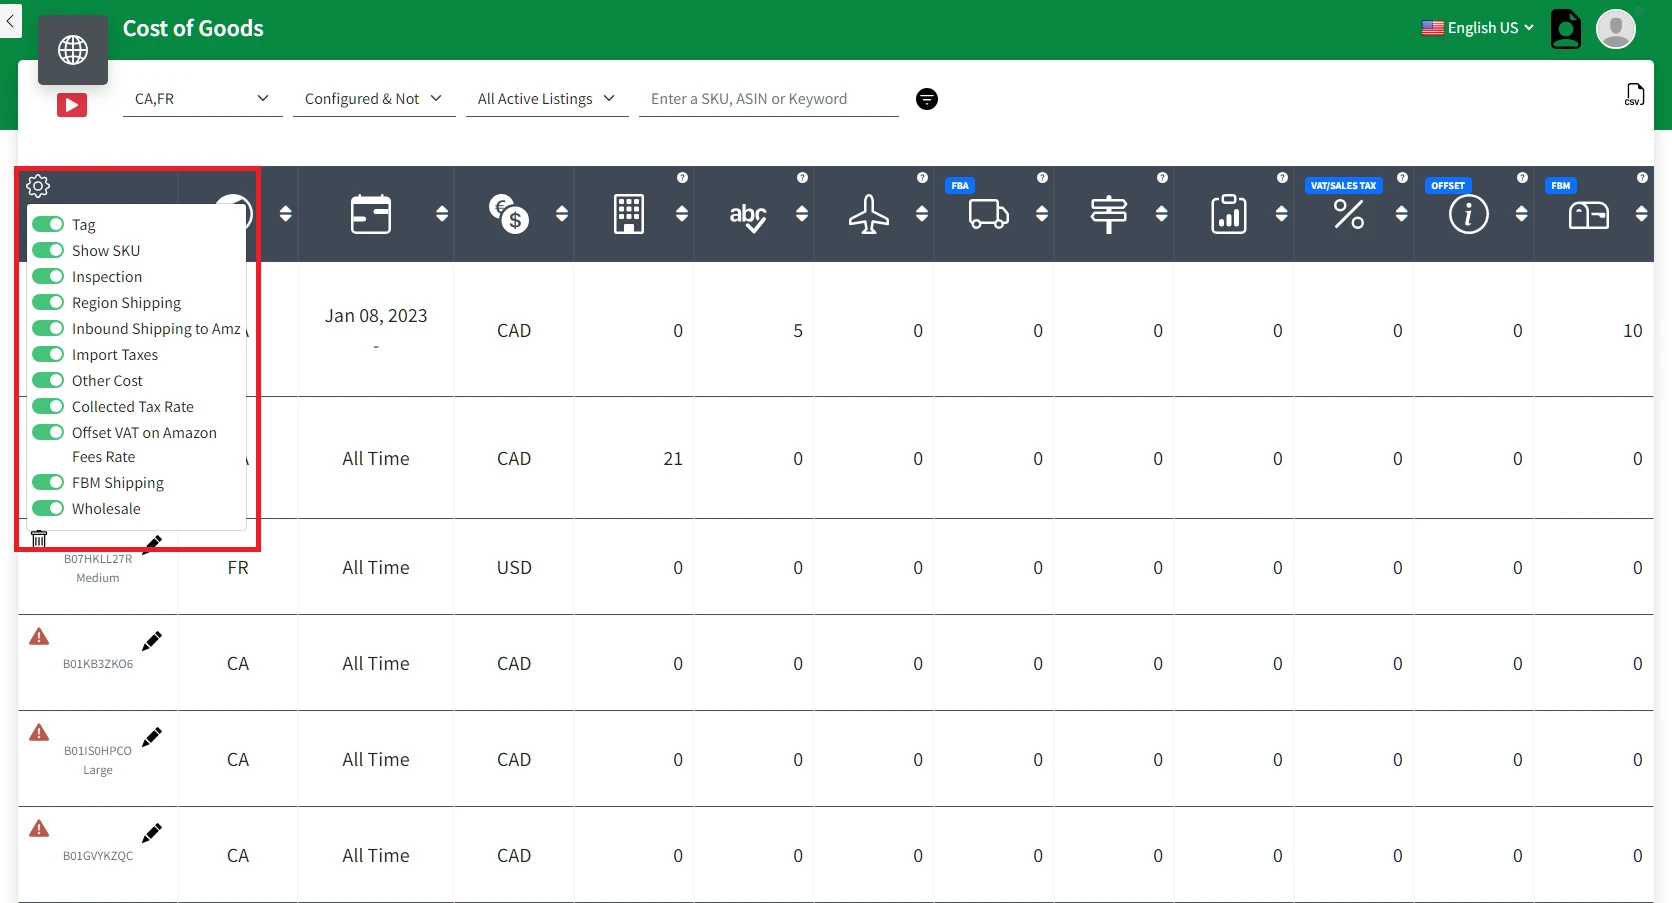
Task: Click the Offset info circle icon
Action: (x=1469, y=214)
